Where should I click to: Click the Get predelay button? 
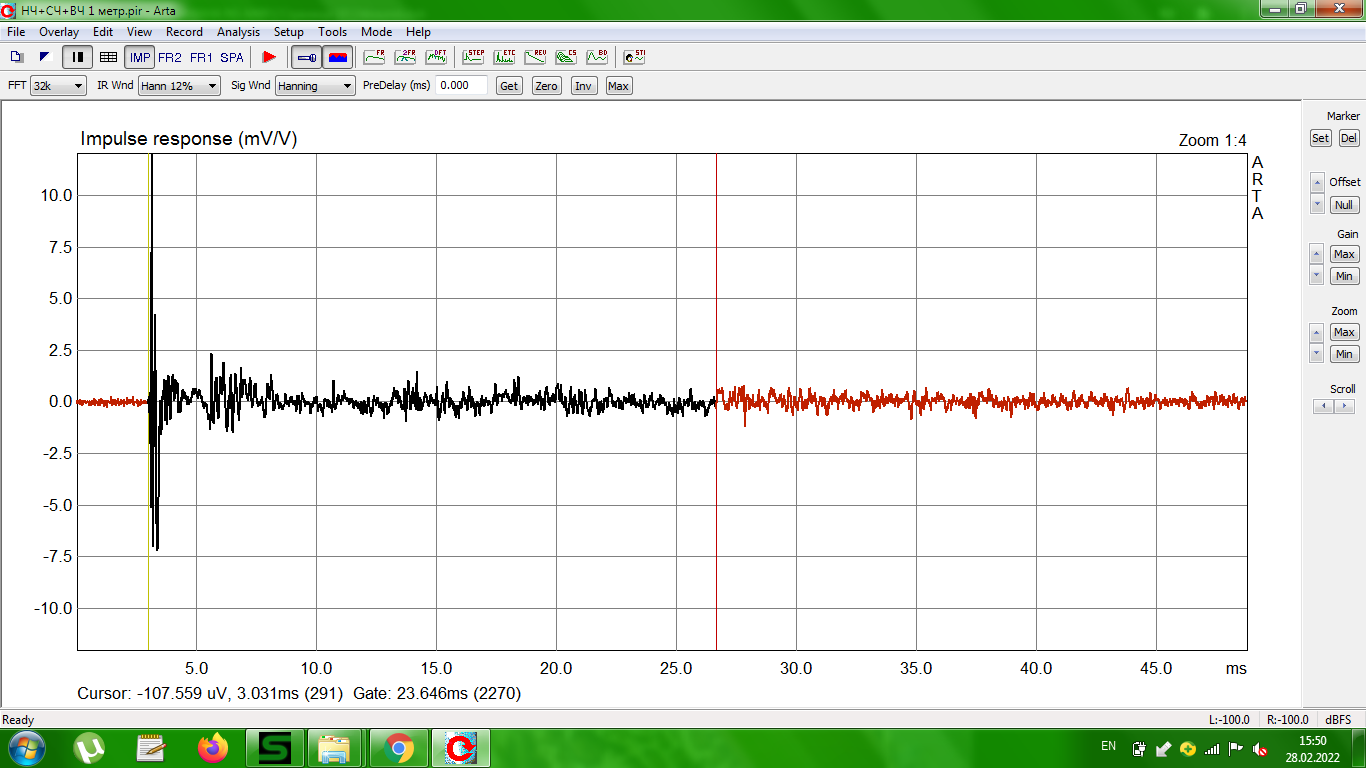pyautogui.click(x=509, y=86)
